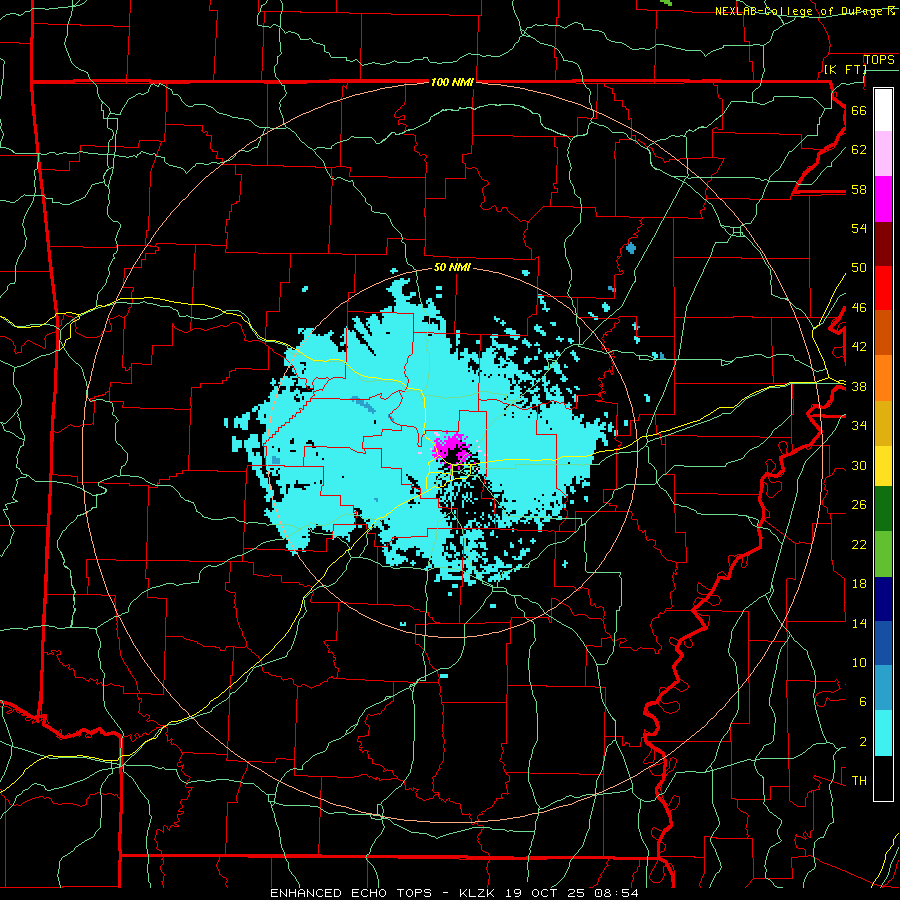Click the light pink legend swatch
Screen dimensions: 900x900
pos(883,154)
